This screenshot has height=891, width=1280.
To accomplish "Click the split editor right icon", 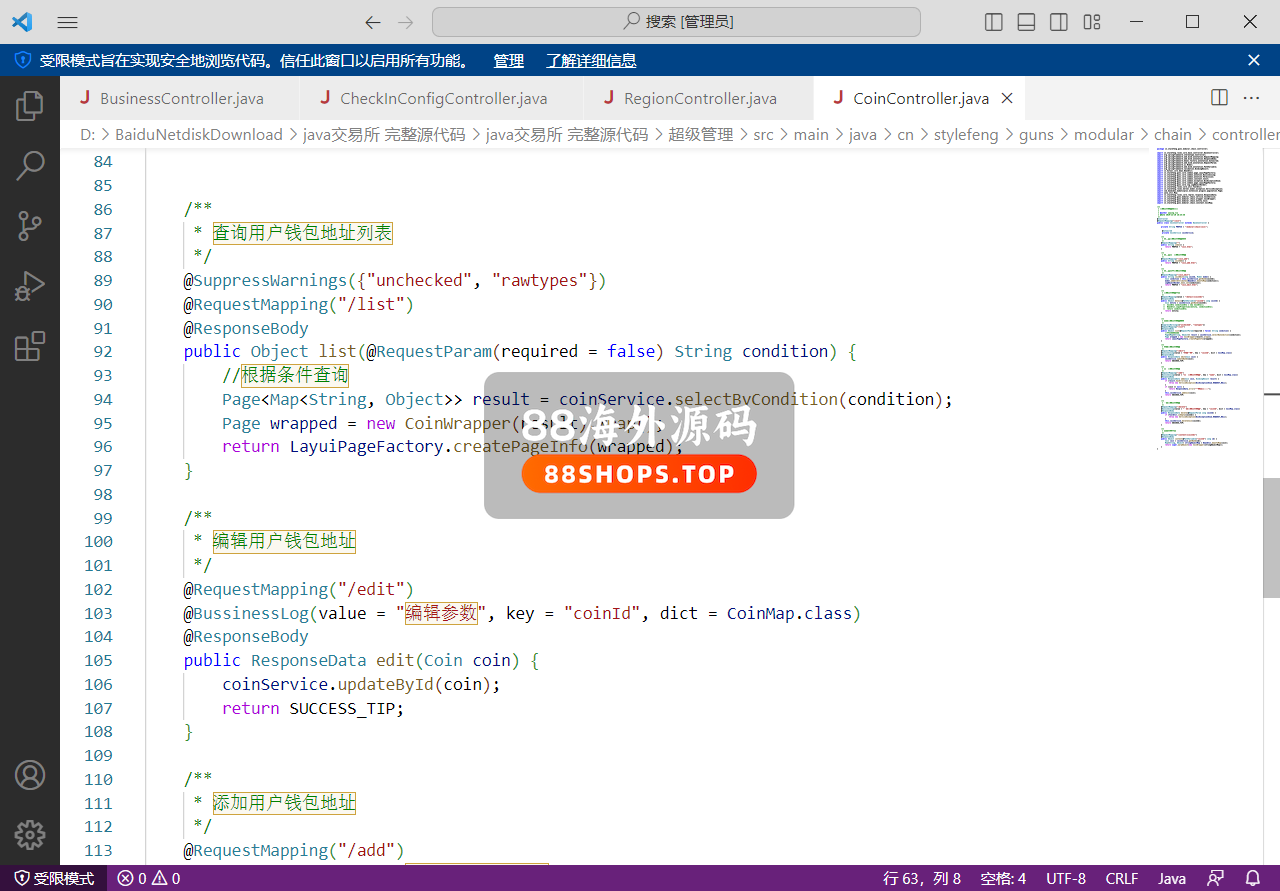I will 1219,98.
